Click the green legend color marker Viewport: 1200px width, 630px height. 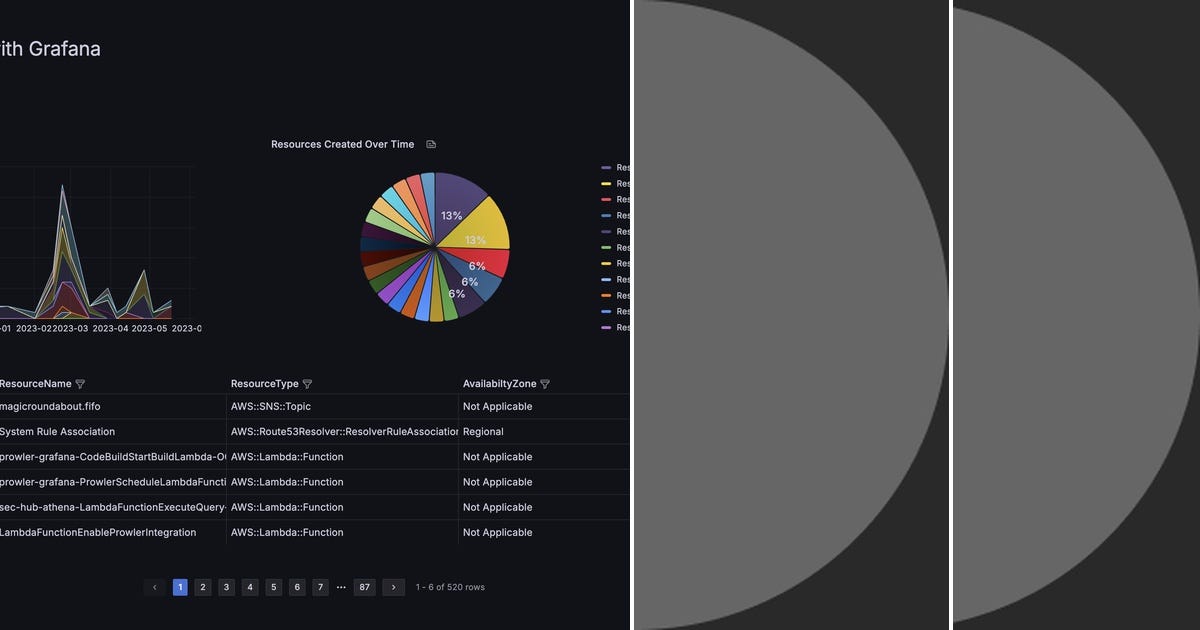(605, 247)
